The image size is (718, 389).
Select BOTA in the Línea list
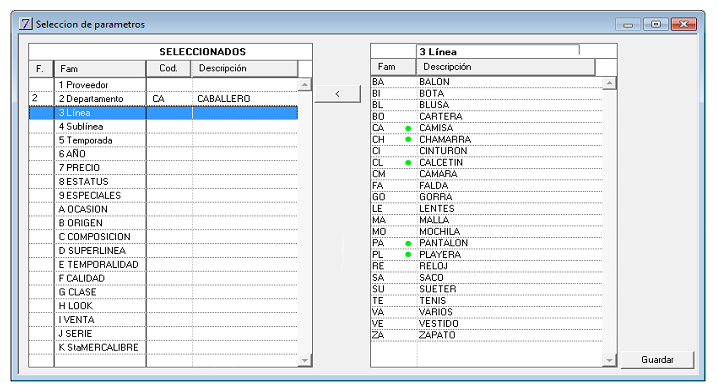click(x=487, y=93)
